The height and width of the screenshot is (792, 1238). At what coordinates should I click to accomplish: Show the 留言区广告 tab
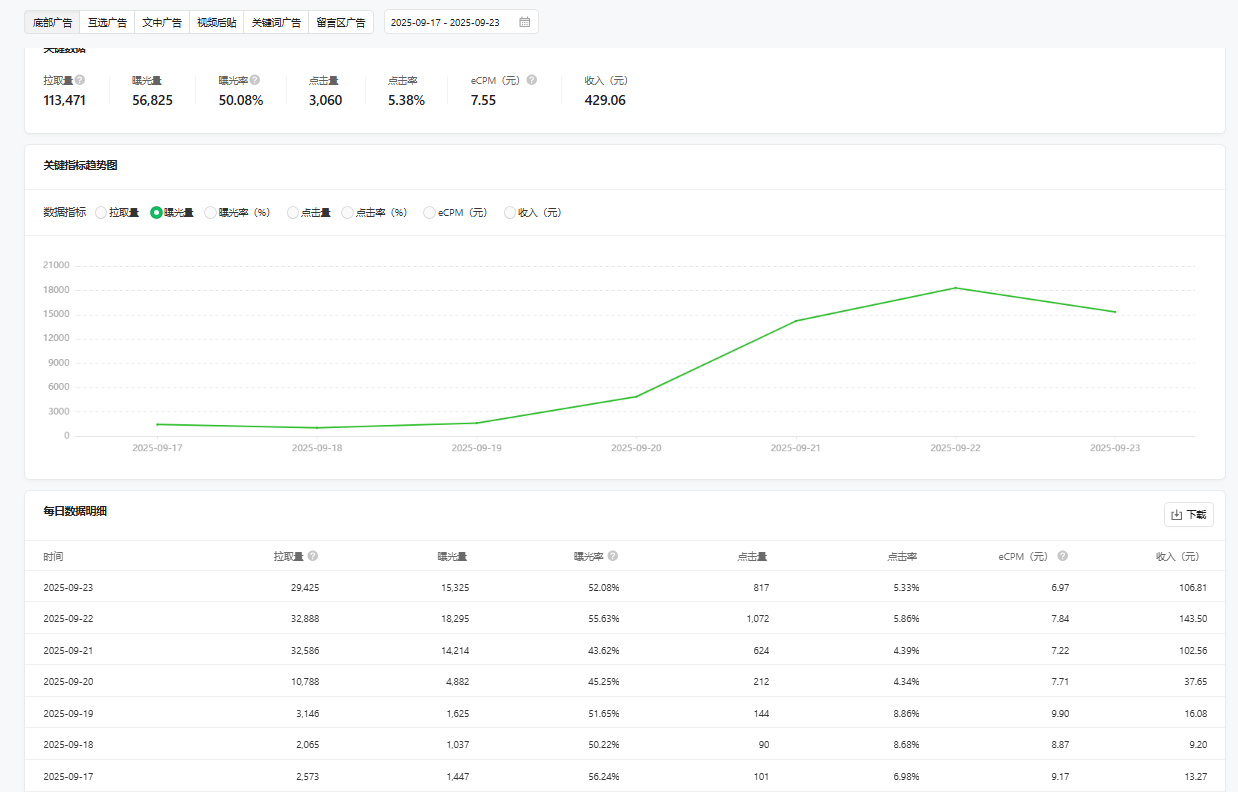click(x=341, y=22)
